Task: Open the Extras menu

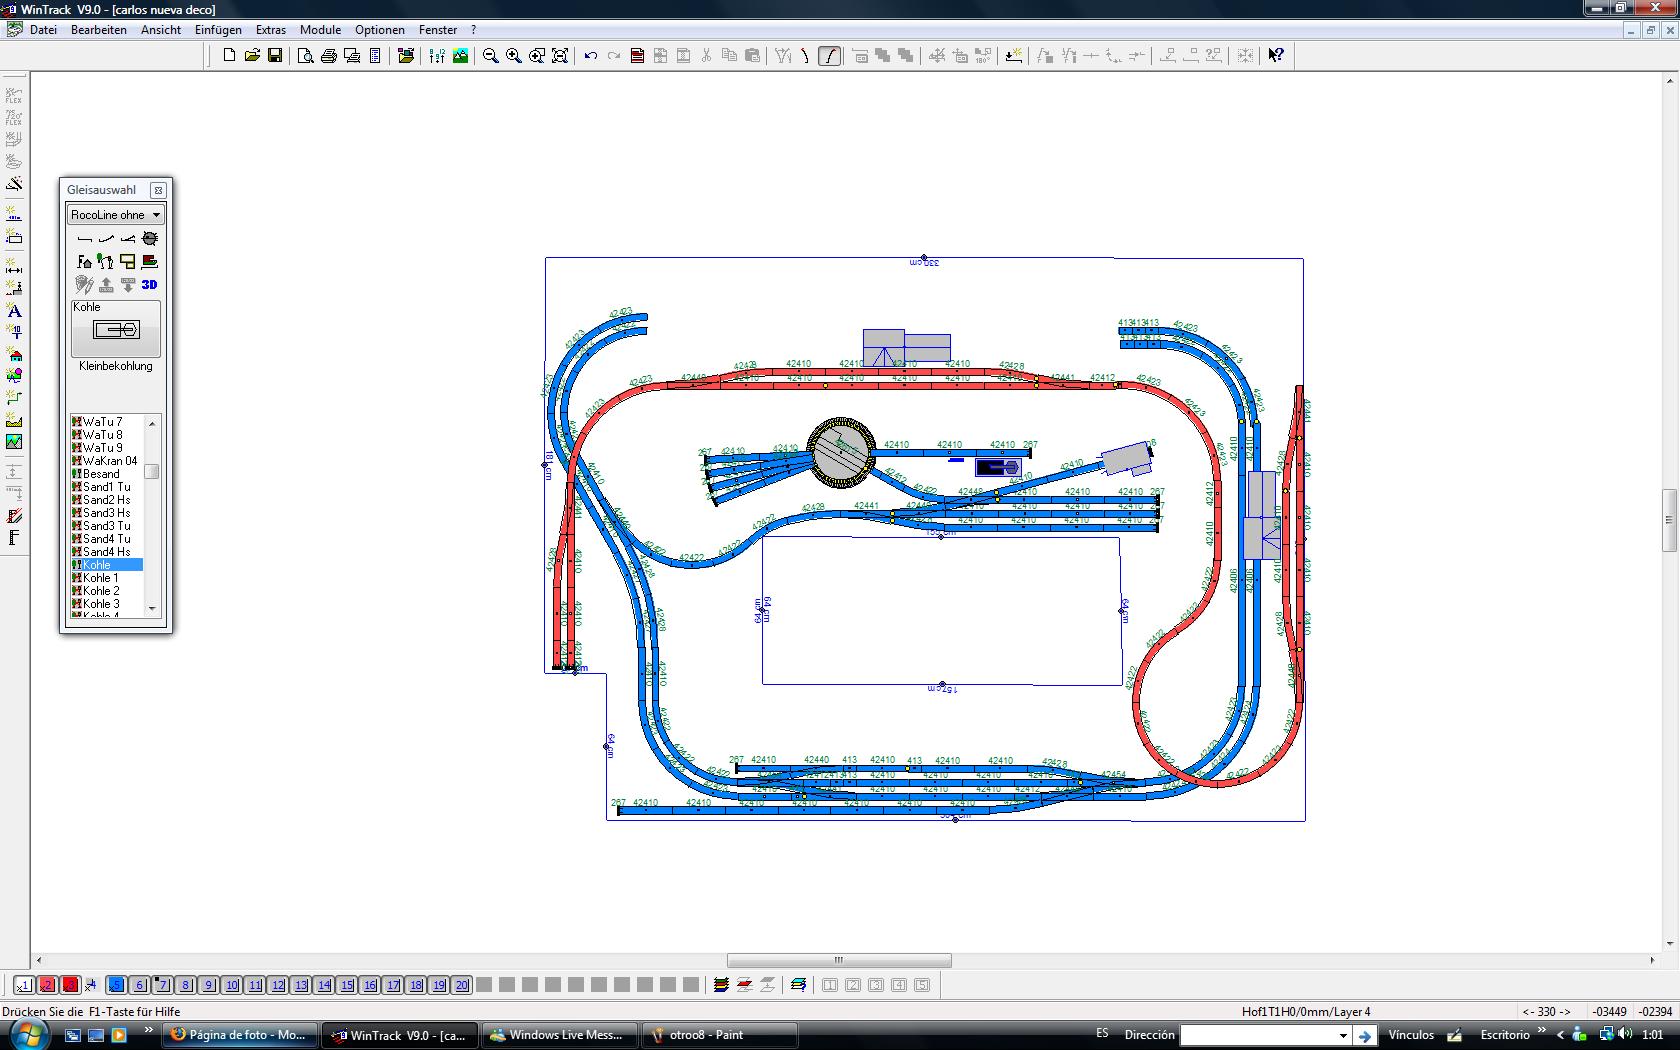Action: pyautogui.click(x=271, y=30)
